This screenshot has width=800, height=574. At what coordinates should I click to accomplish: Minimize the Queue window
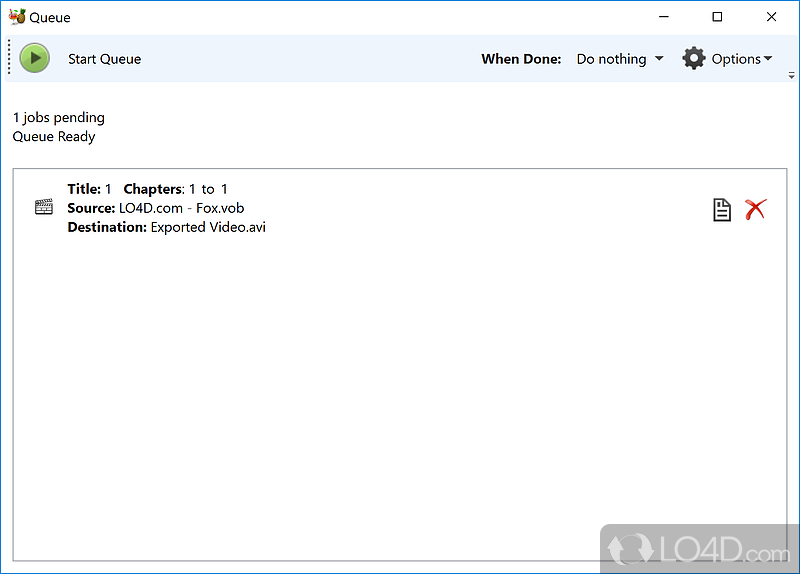pyautogui.click(x=664, y=17)
